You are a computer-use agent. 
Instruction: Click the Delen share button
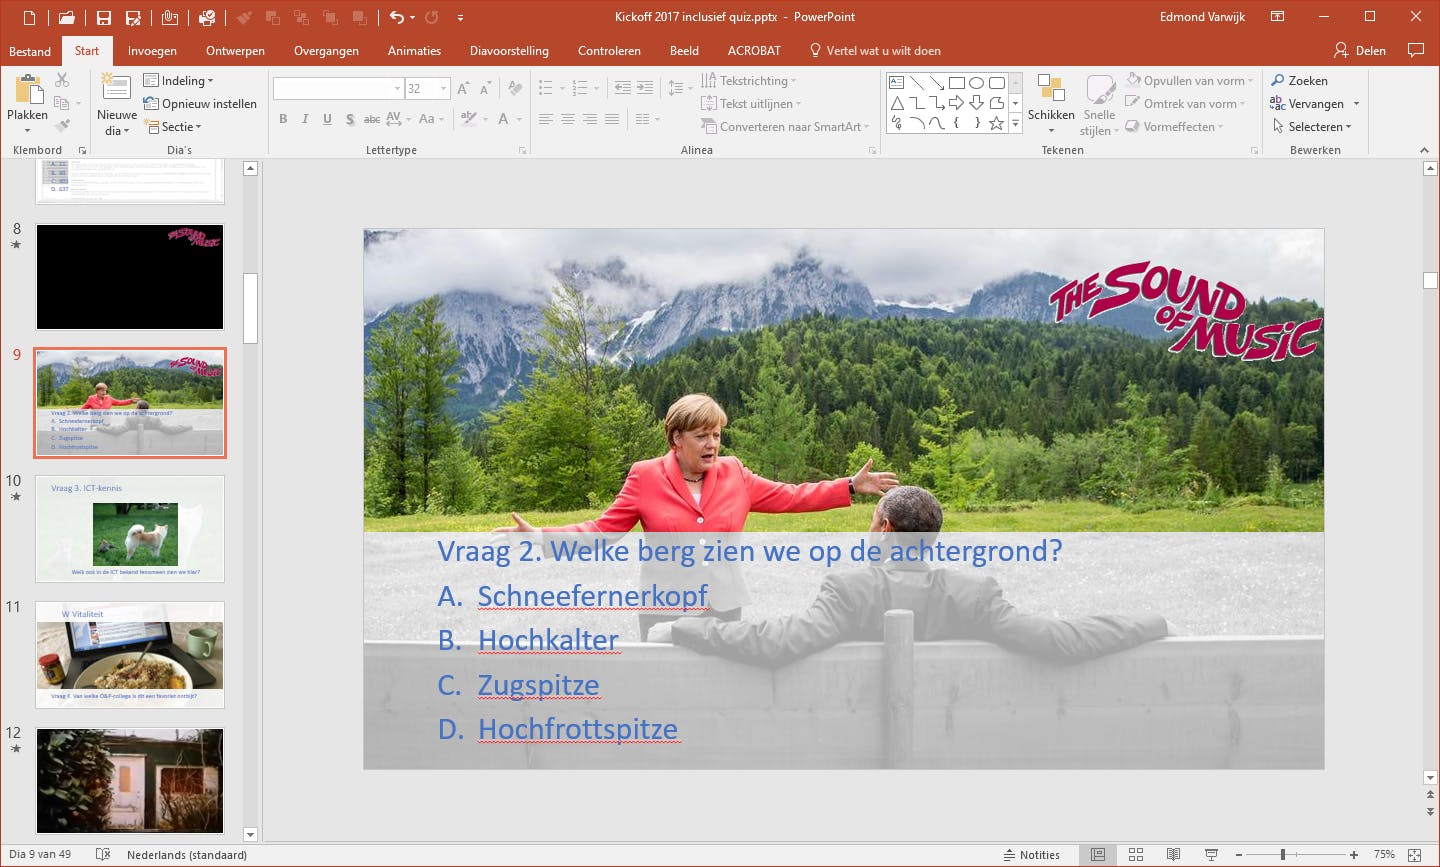pyautogui.click(x=1360, y=51)
